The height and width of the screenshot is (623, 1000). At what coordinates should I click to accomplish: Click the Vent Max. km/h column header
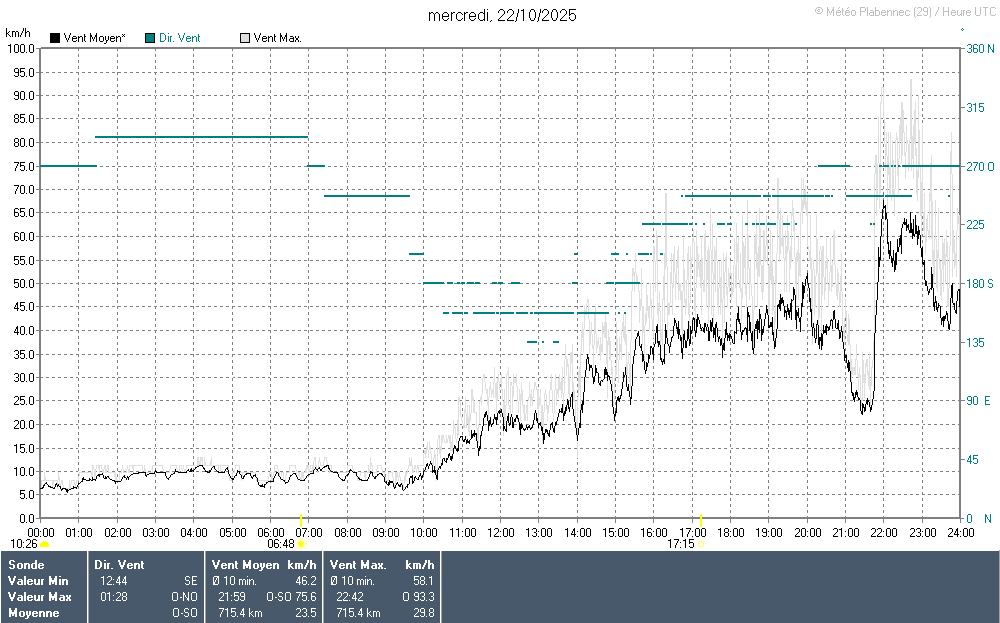point(381,565)
